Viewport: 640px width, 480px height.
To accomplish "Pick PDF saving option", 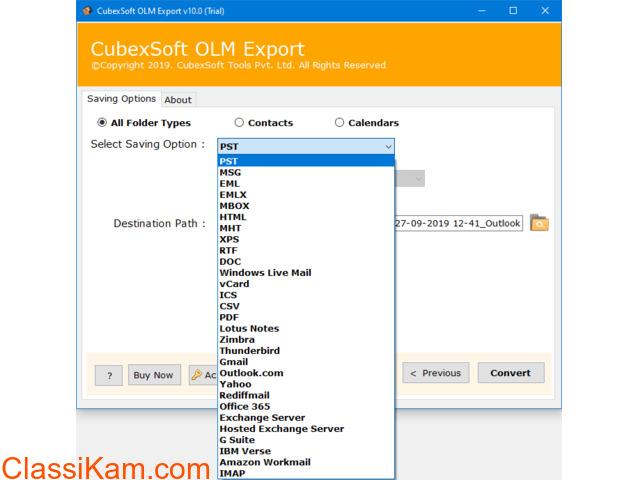I will [306, 318].
